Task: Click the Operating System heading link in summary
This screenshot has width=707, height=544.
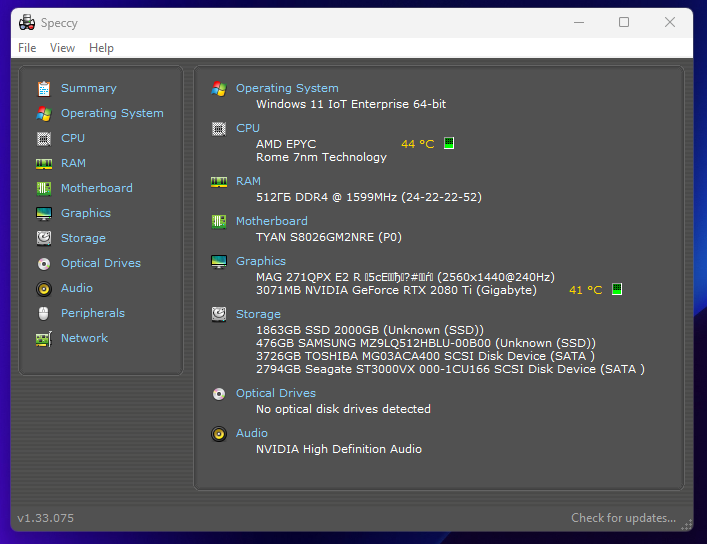Action: point(287,88)
